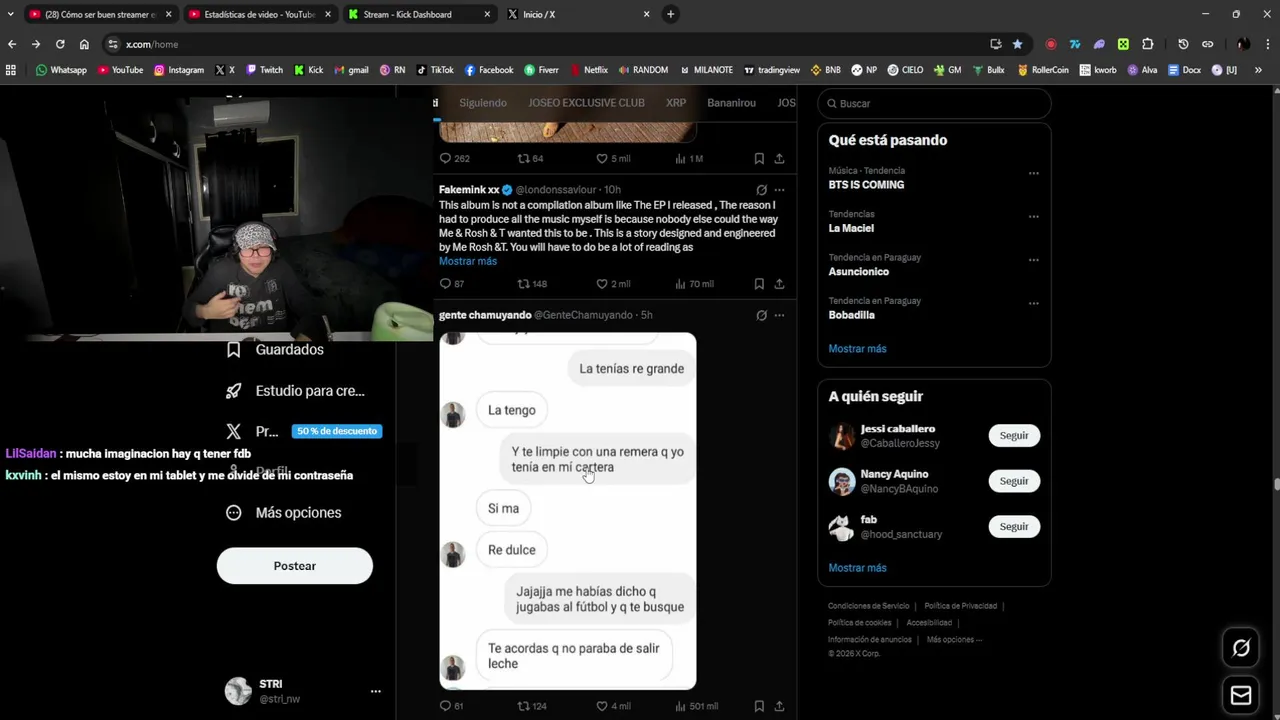Share the gente chamuyando post
1280x720 pixels.
[x=779, y=706]
